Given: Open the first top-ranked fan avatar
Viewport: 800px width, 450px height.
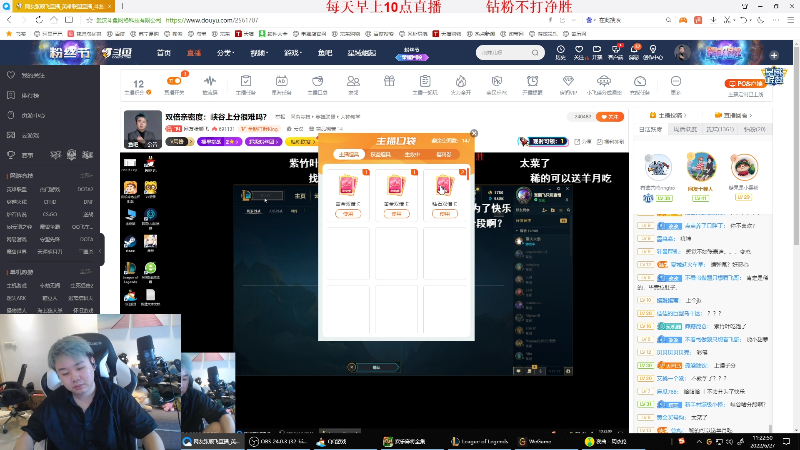Looking at the screenshot, I should (x=658, y=167).
